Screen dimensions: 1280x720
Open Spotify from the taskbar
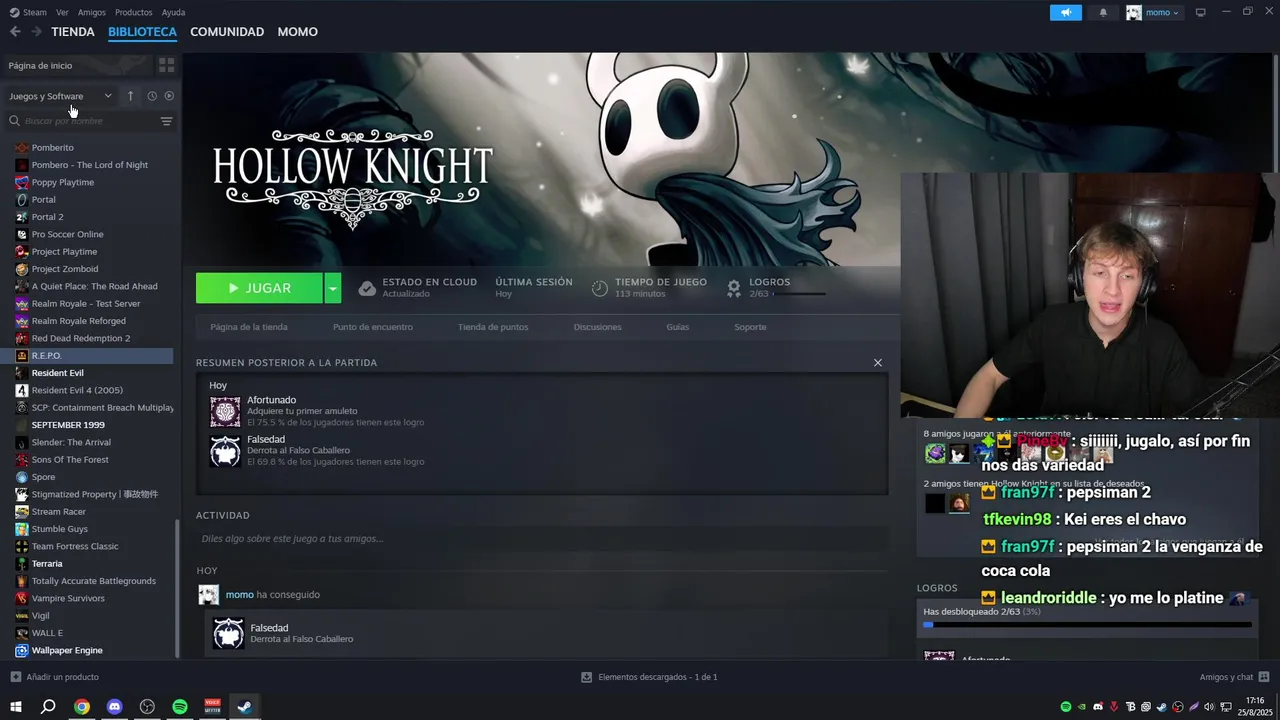point(180,707)
